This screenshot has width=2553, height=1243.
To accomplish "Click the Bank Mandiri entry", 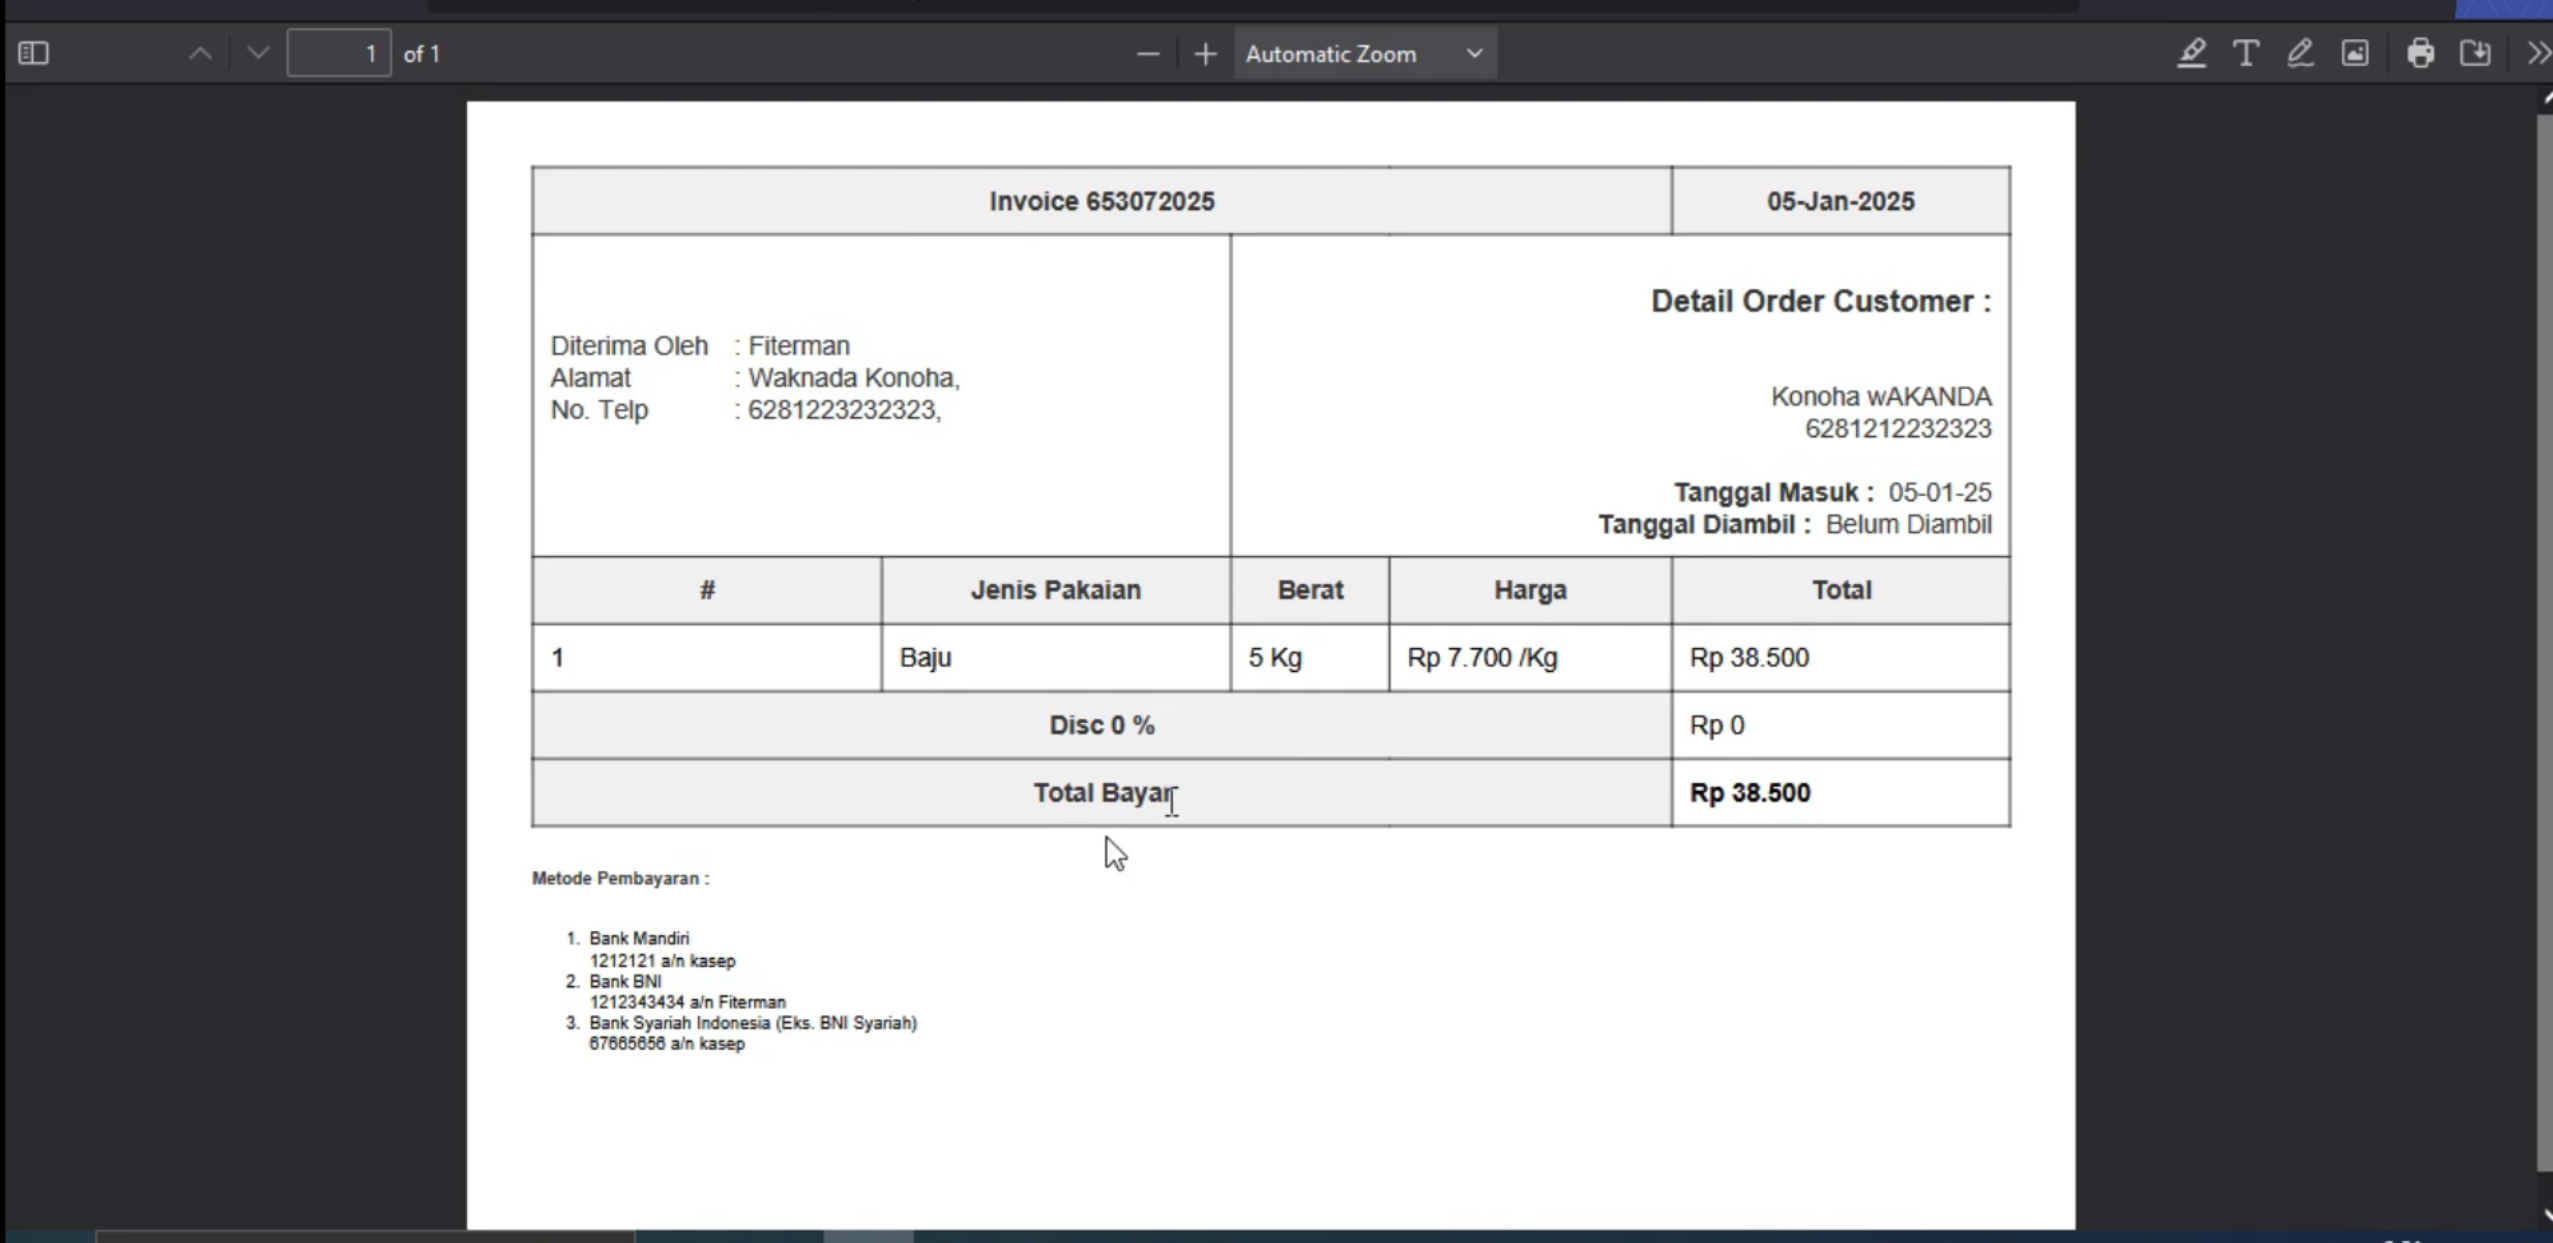I will pos(639,938).
